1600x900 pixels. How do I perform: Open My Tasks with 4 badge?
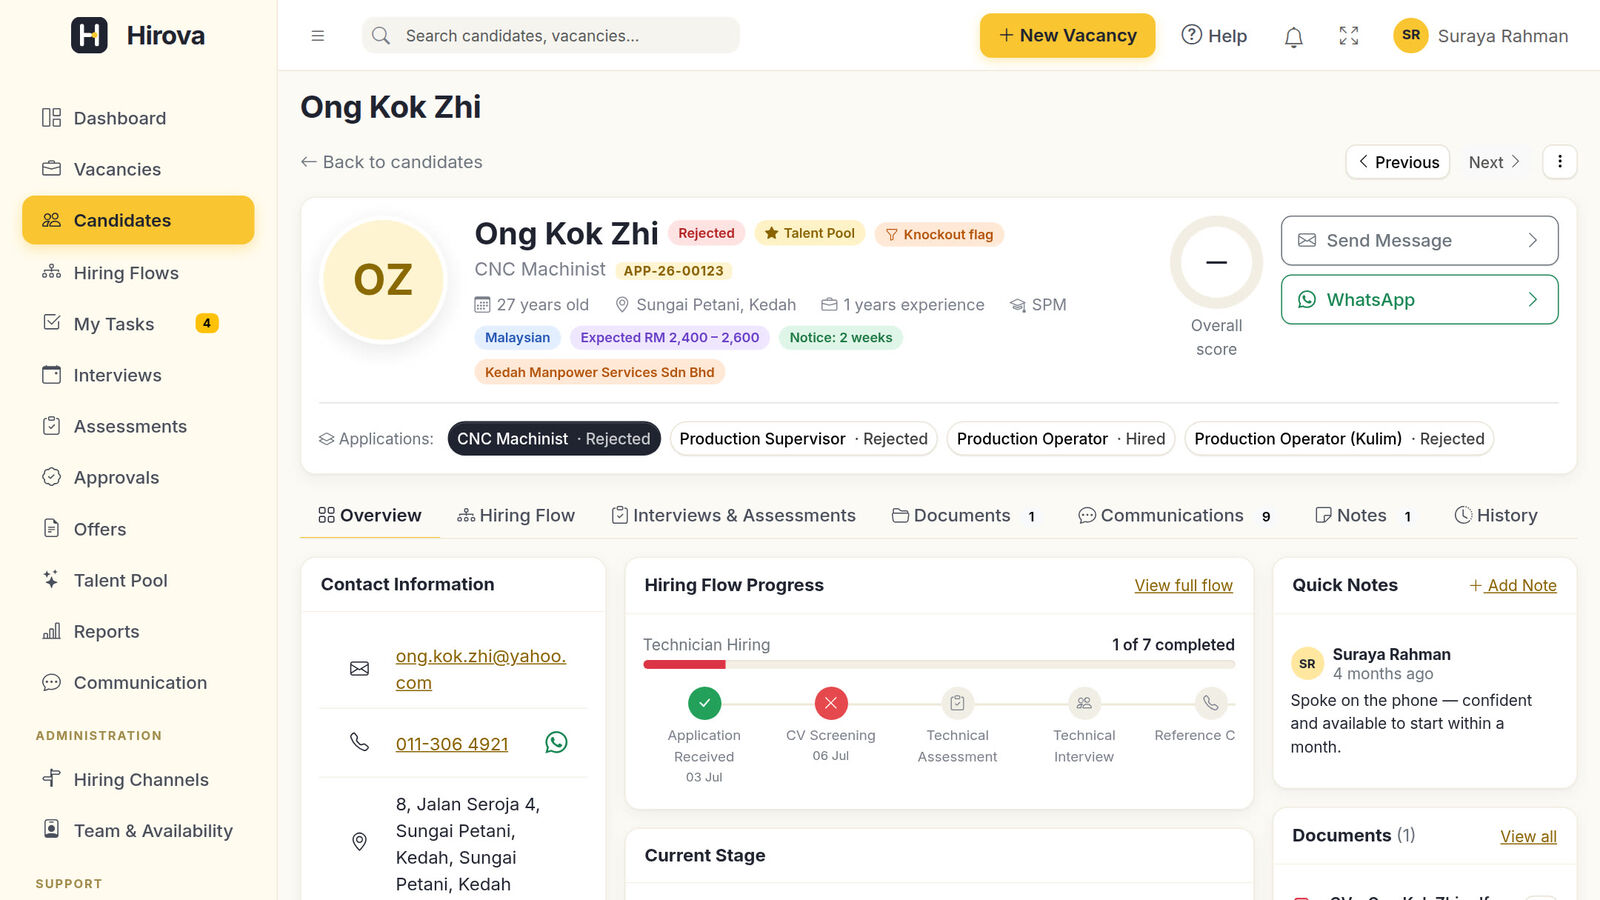pyautogui.click(x=138, y=324)
